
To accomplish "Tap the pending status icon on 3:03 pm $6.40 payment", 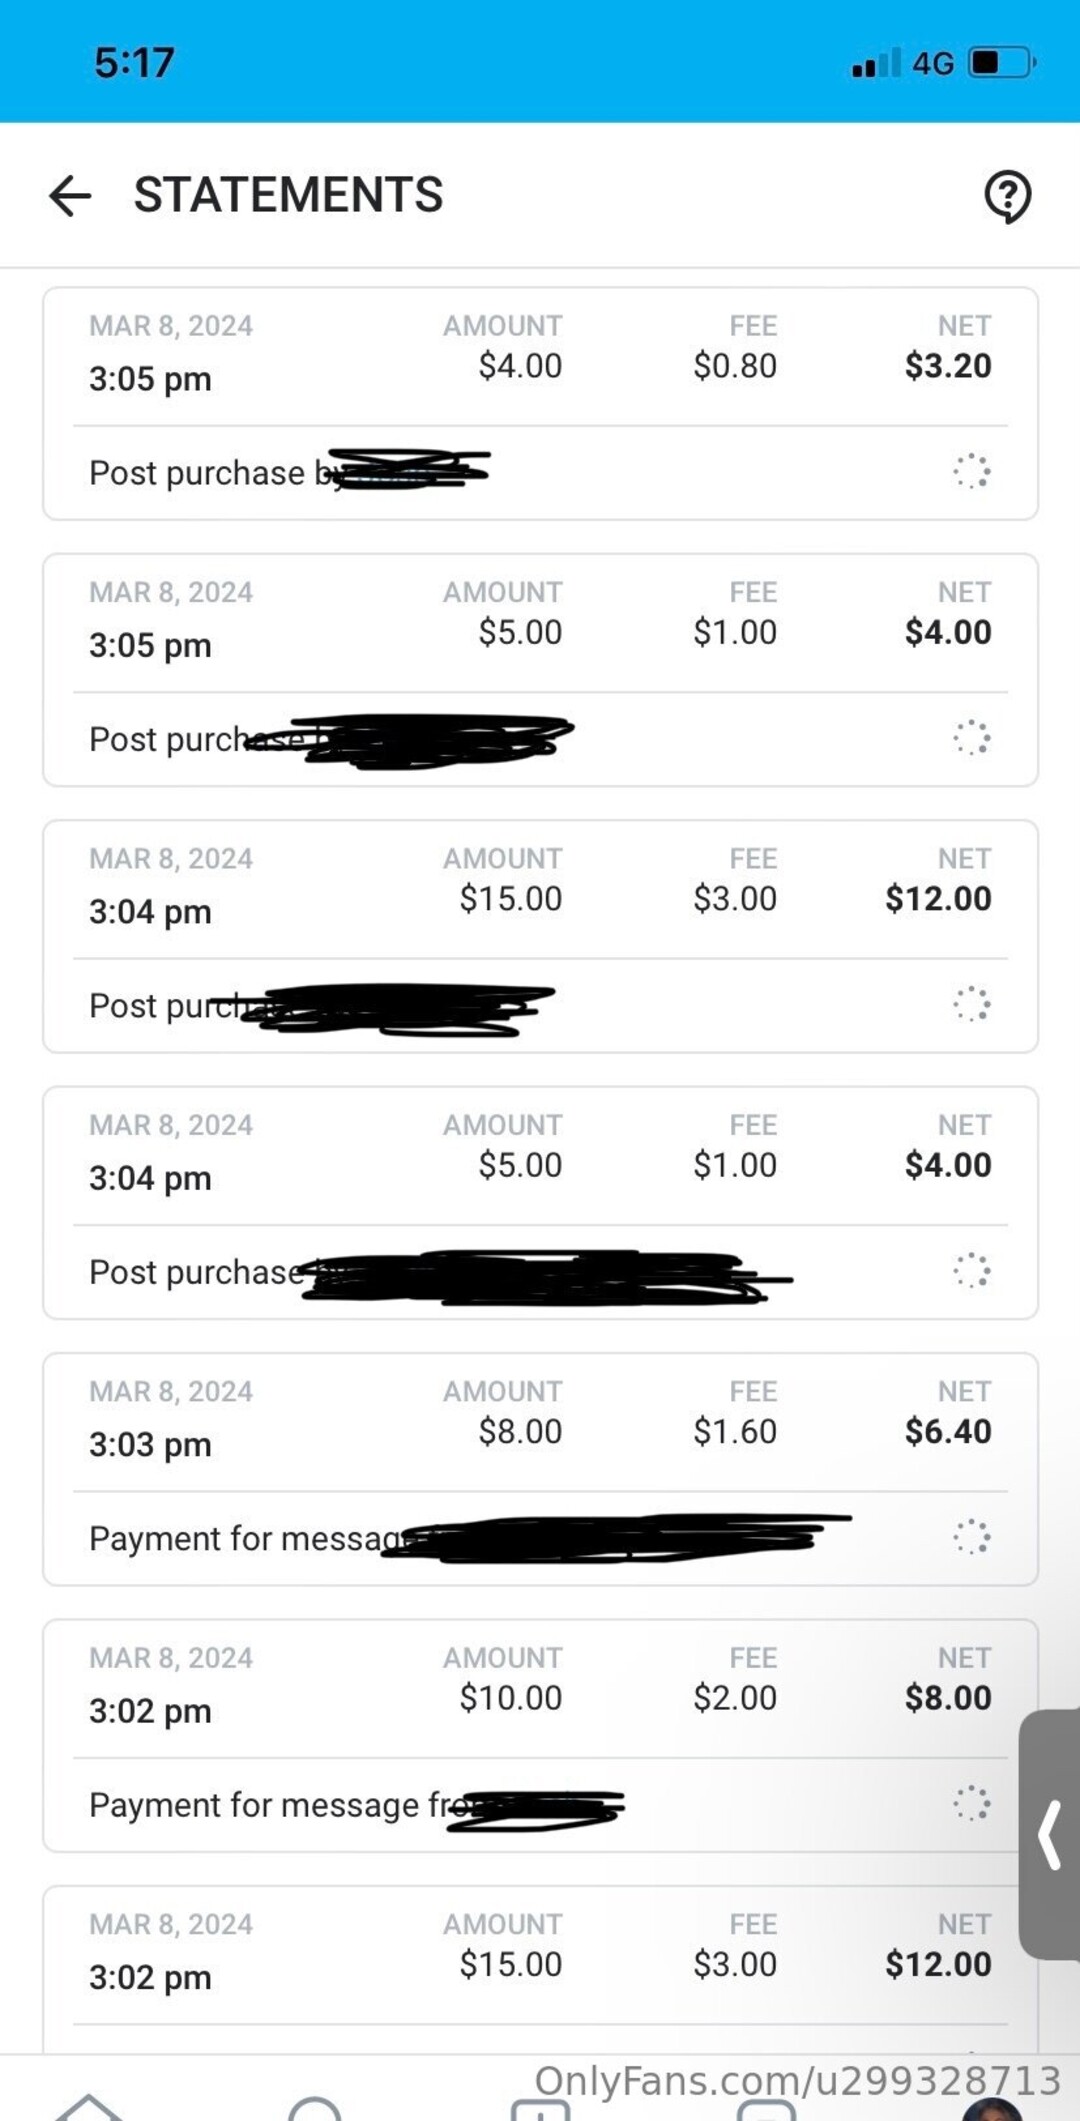I will click(971, 1537).
